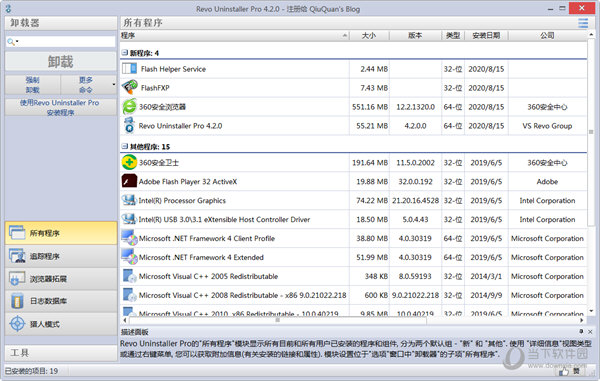Switch to the 浏览器拓展 tab
600x381 pixels.
(61, 278)
